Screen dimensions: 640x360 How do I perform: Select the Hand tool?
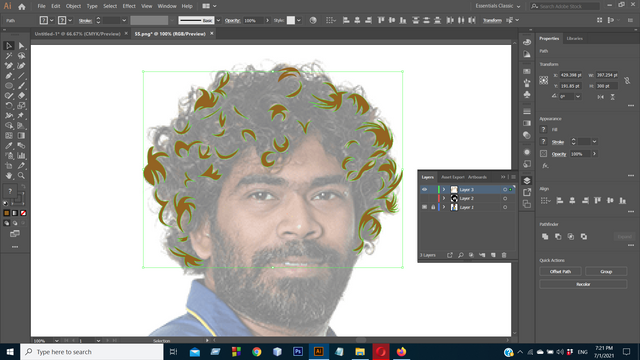[x=9, y=176]
